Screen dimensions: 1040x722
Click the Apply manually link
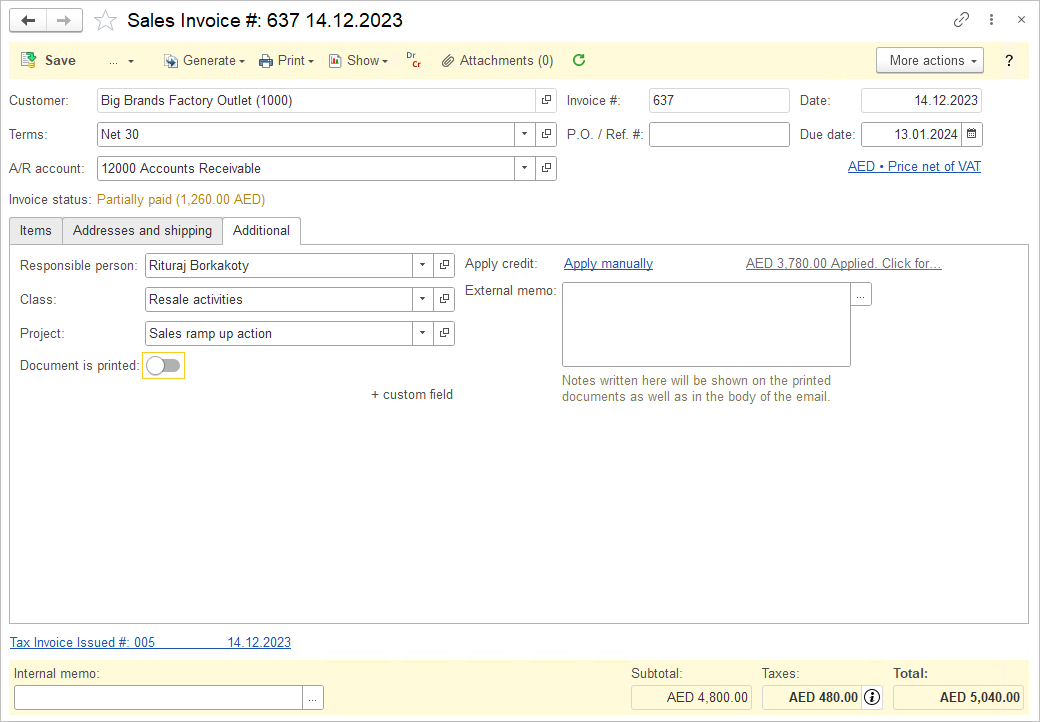[x=608, y=264]
